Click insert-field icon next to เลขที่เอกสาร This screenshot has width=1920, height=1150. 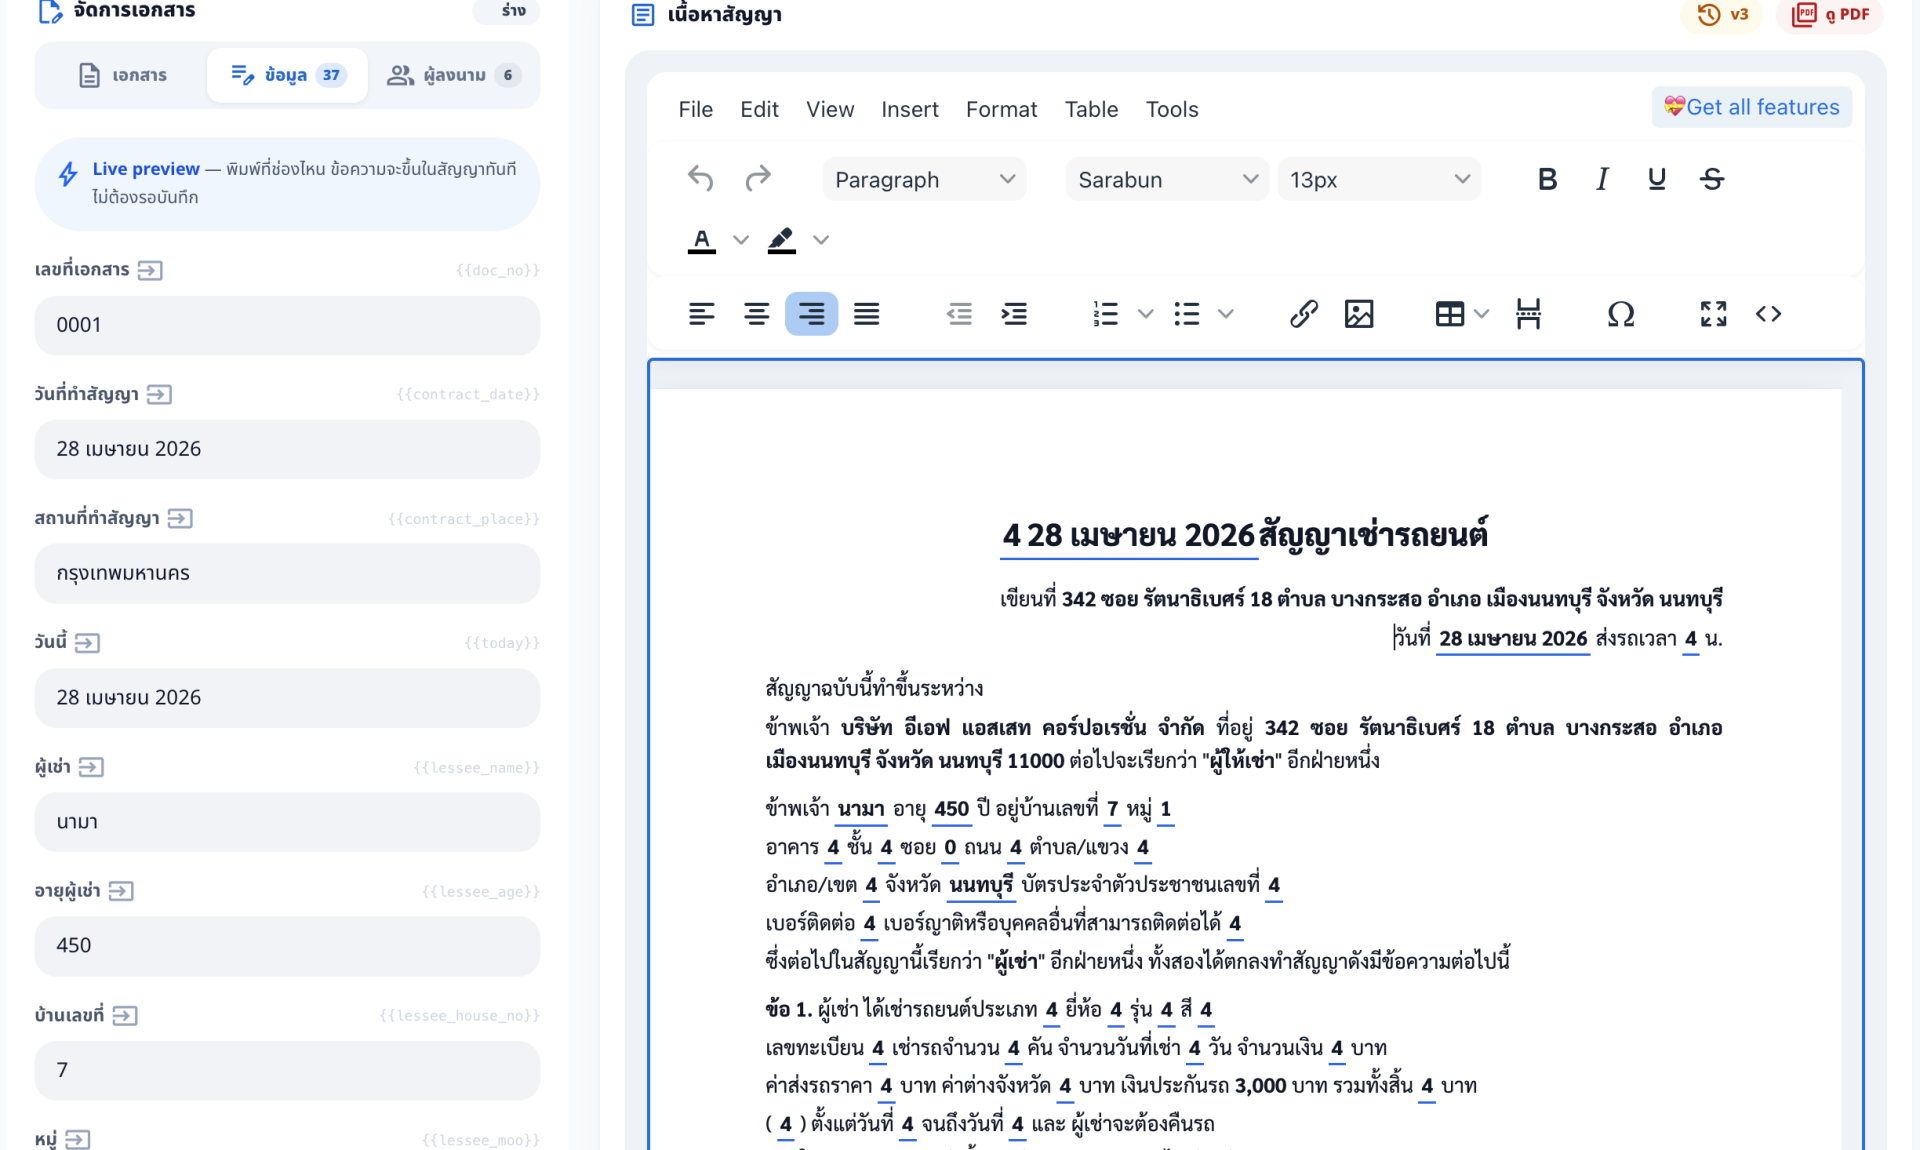click(x=150, y=270)
